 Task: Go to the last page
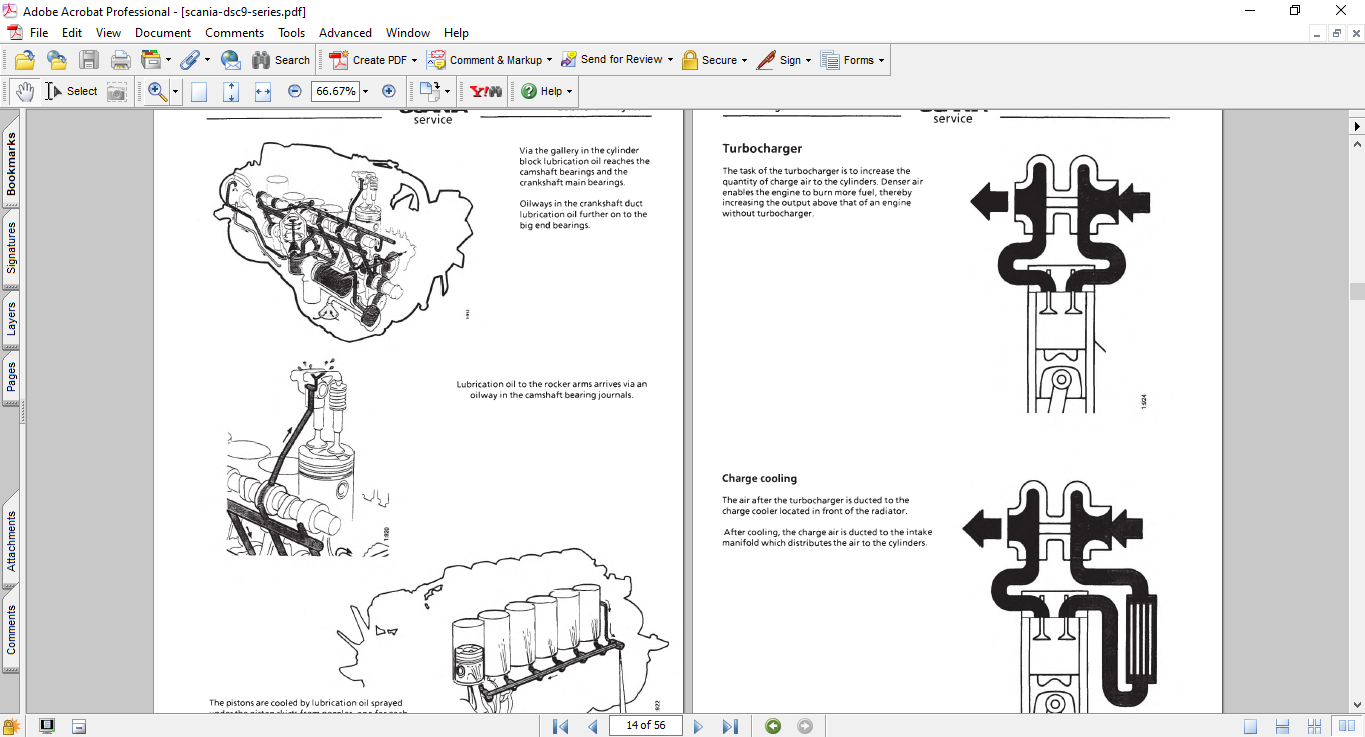730,726
